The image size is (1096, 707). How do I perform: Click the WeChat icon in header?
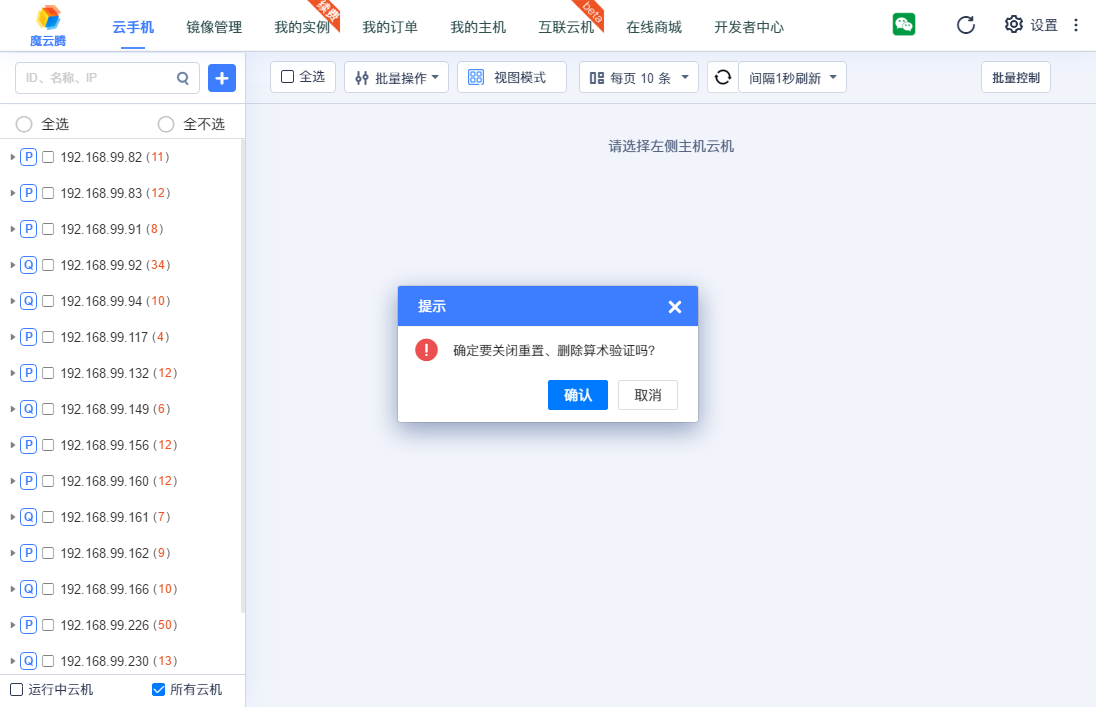coord(904,25)
